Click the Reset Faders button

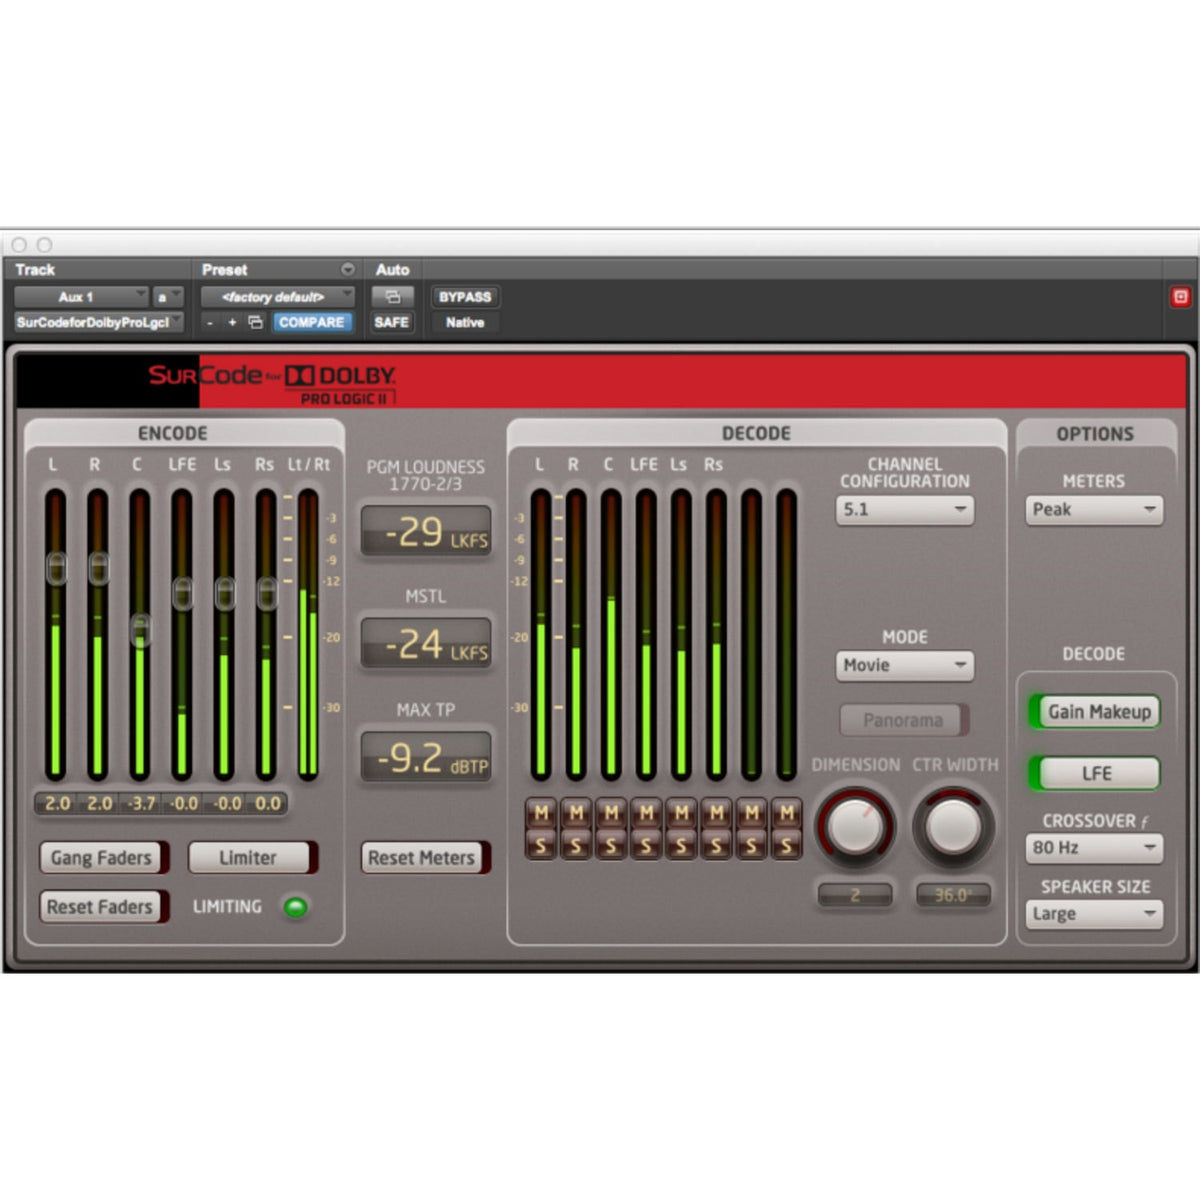(104, 906)
